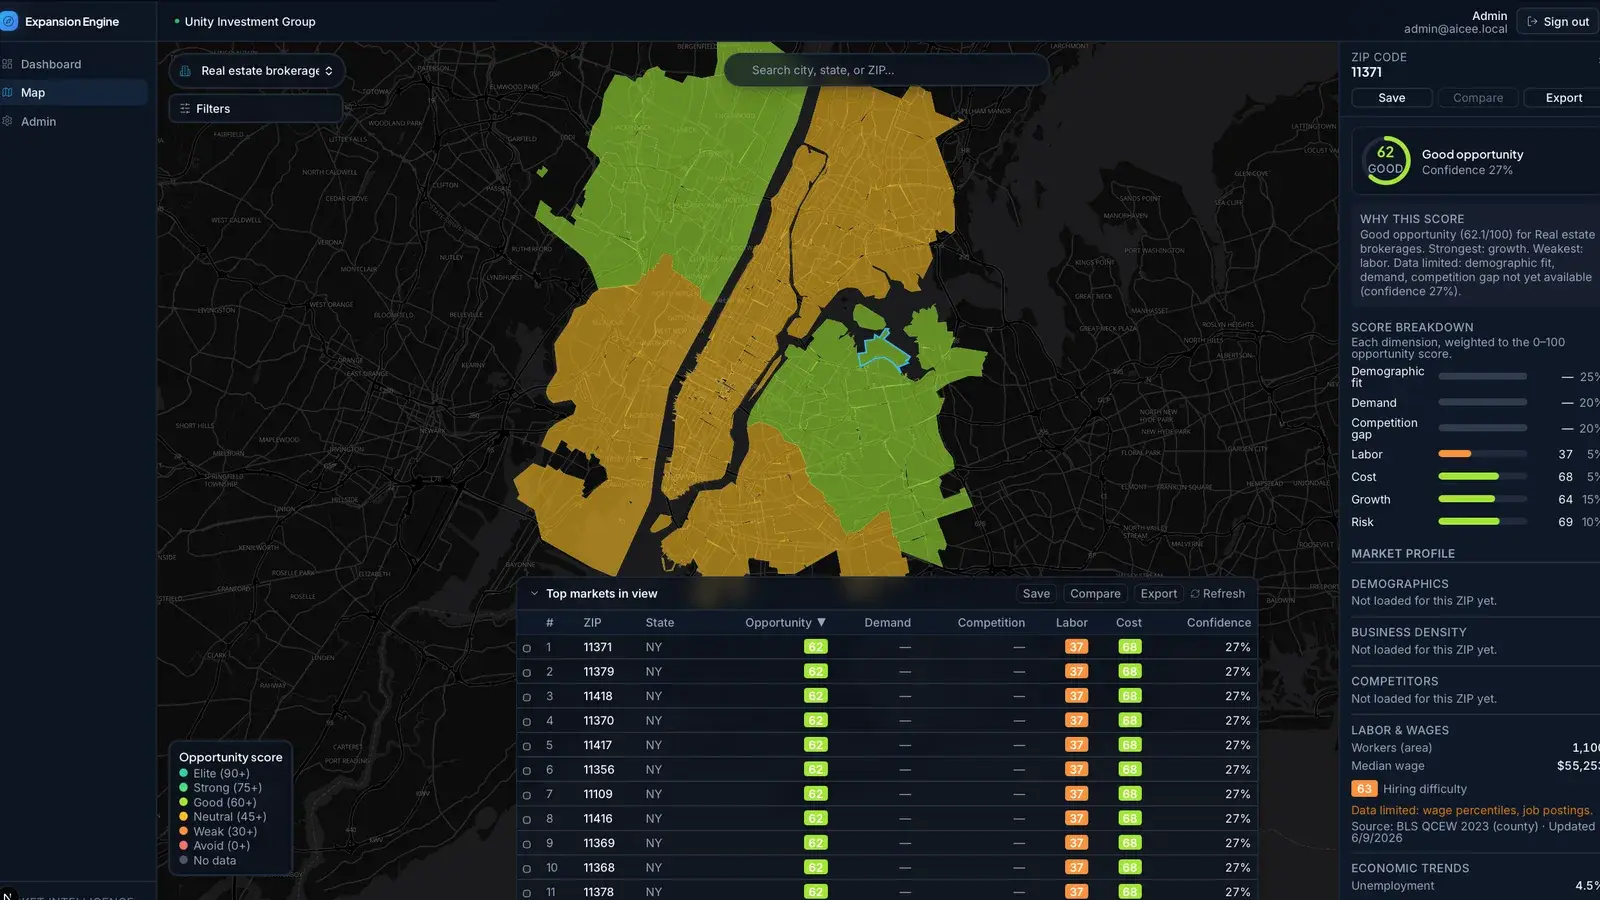Click the Good (60+) legend color dot
The width and height of the screenshot is (1600, 900).
point(184,803)
